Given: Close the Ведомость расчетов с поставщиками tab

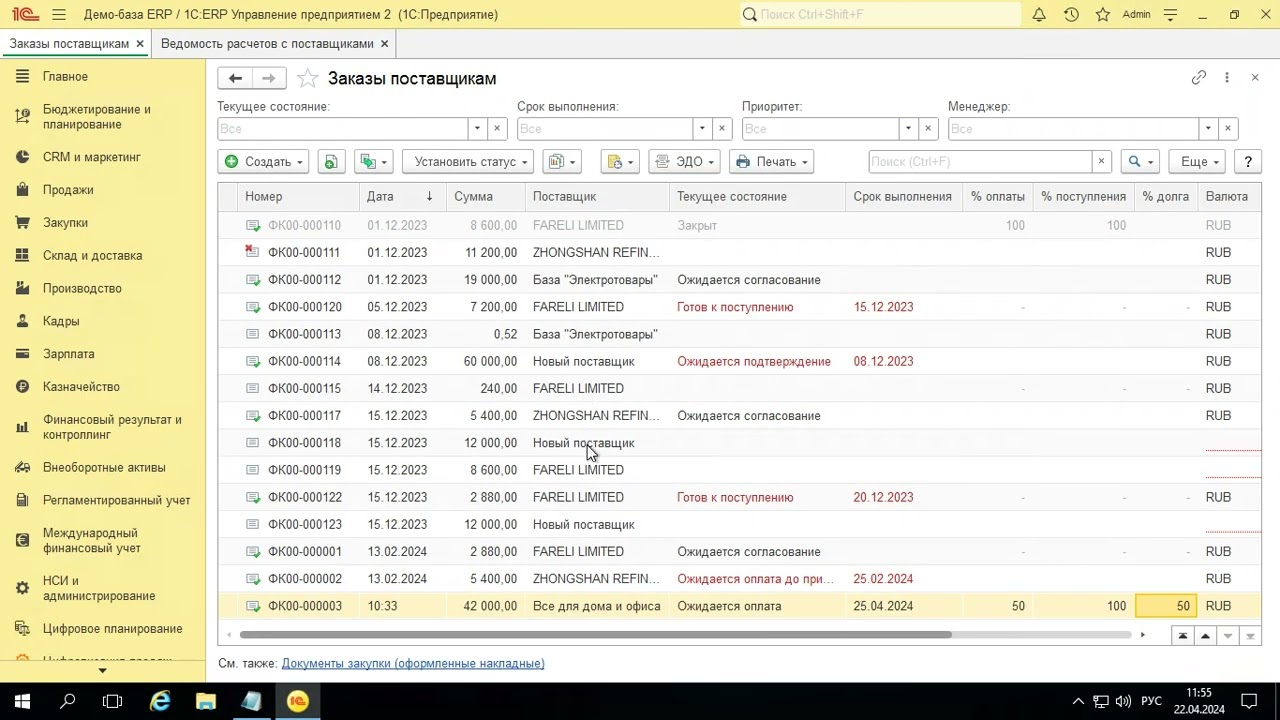Looking at the screenshot, I should [x=385, y=44].
